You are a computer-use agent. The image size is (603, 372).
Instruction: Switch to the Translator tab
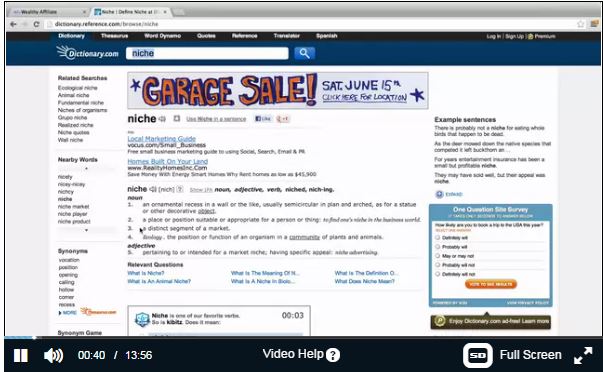tap(287, 36)
